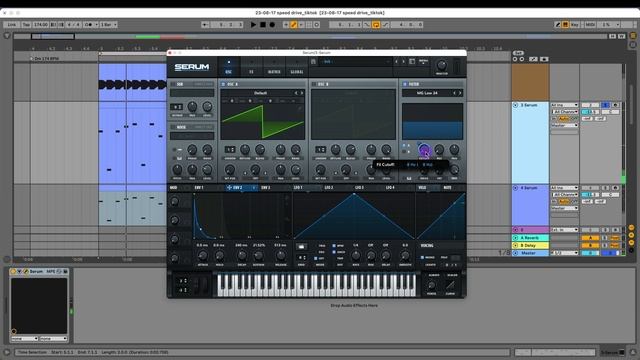Open the 1 Bar quantization dropdown
640x360 pixels.
click(109, 24)
